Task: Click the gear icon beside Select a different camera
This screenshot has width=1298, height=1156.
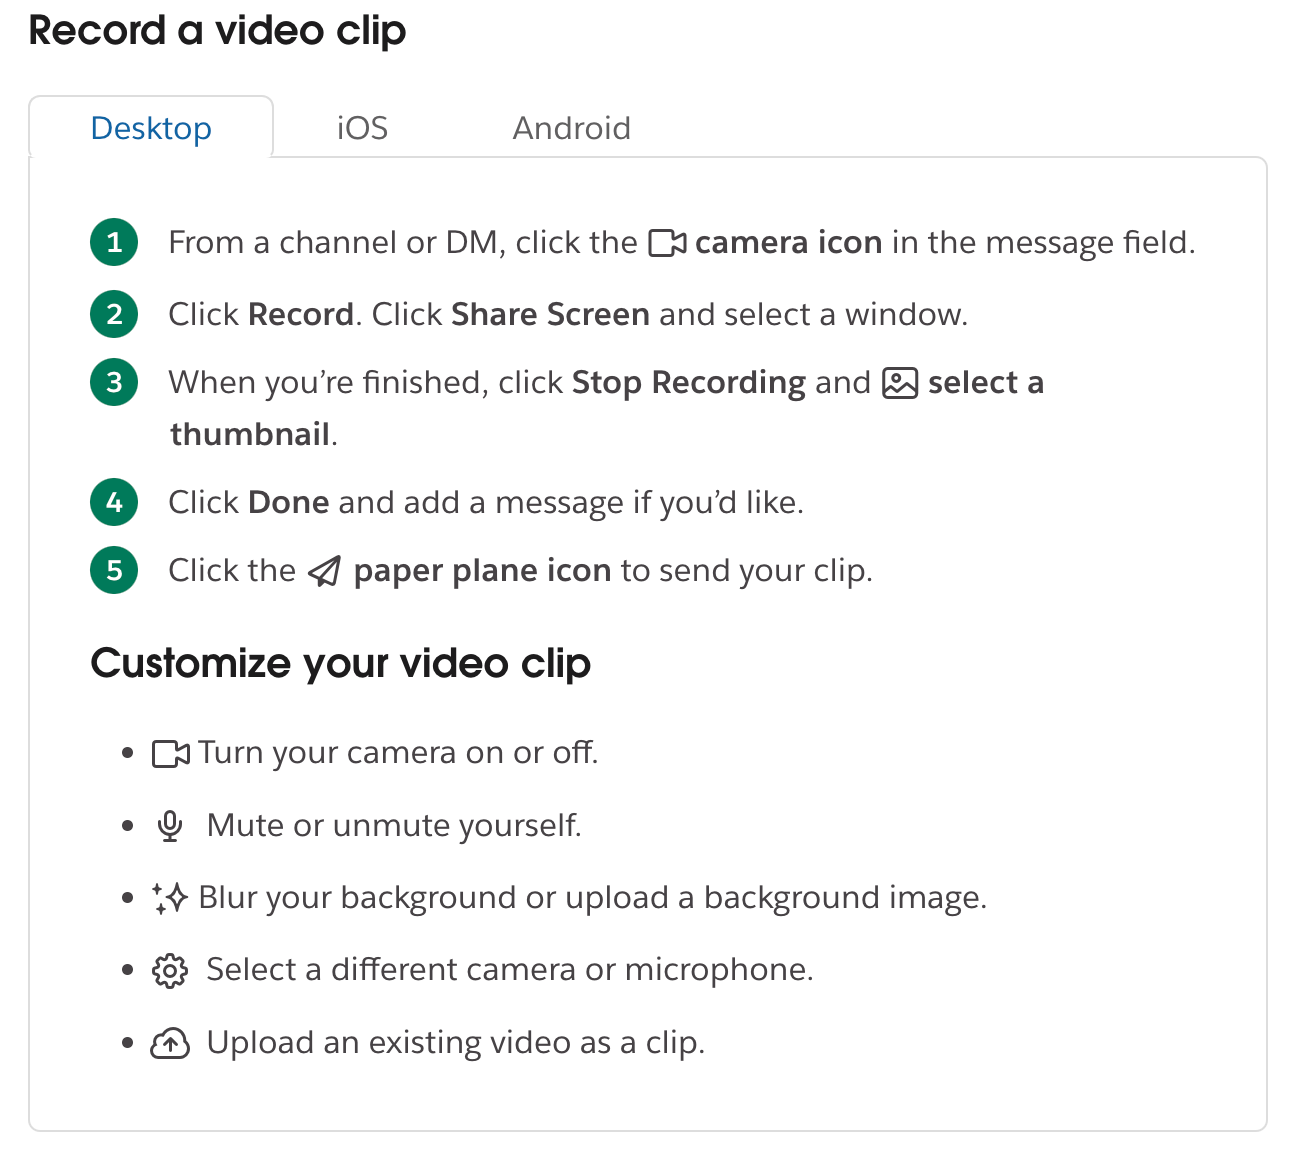Action: (170, 971)
